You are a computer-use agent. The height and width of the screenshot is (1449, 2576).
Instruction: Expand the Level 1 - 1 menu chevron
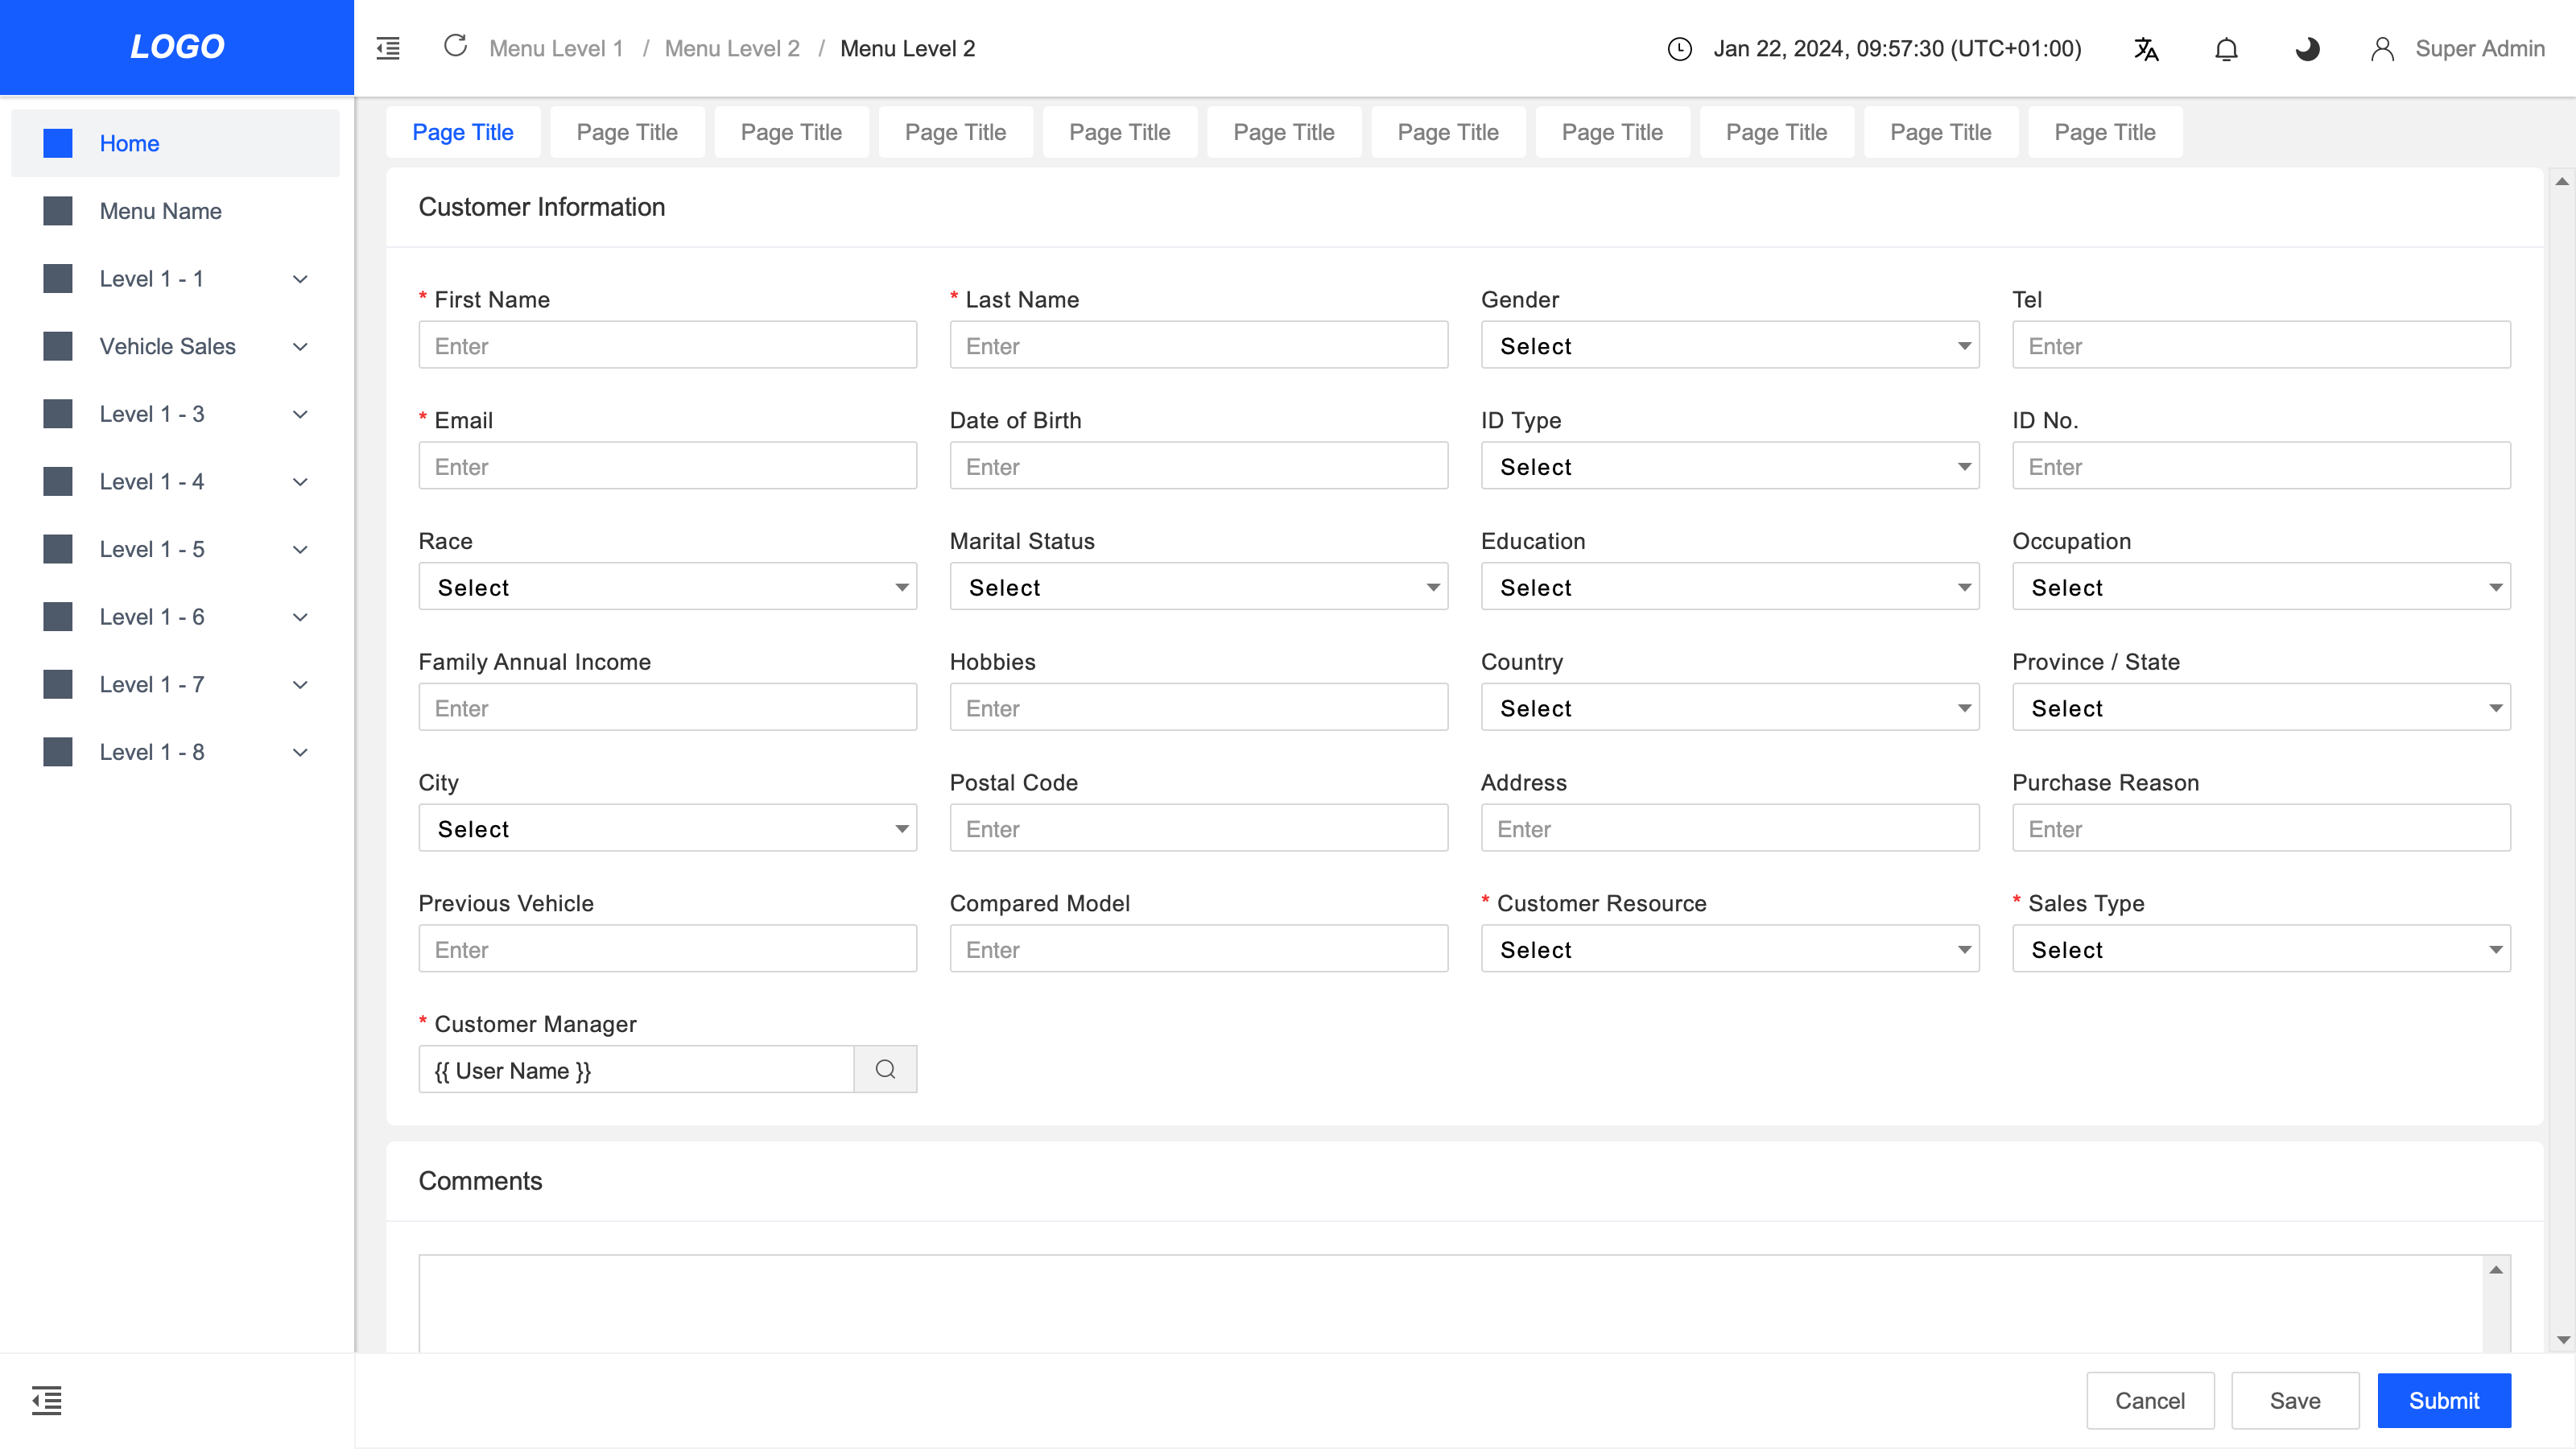pos(300,279)
